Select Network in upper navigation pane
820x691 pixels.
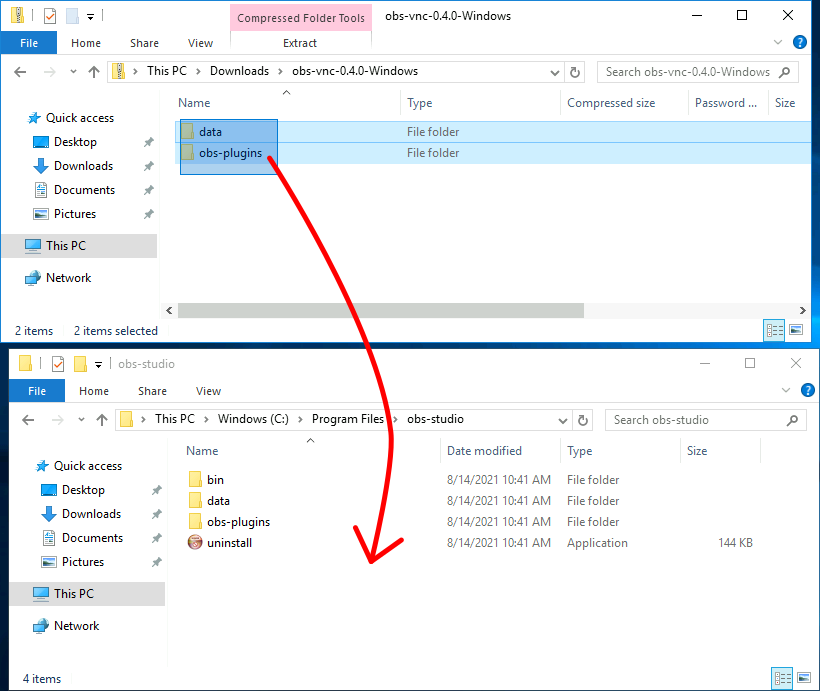[68, 278]
